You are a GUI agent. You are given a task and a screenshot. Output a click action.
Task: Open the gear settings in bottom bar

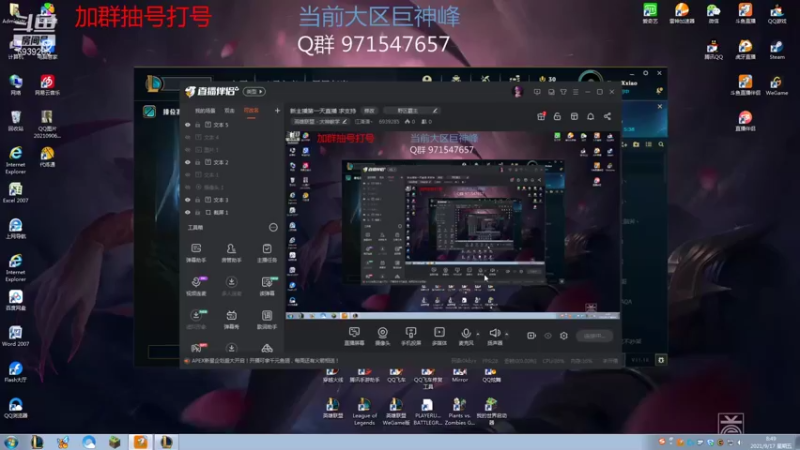point(564,336)
